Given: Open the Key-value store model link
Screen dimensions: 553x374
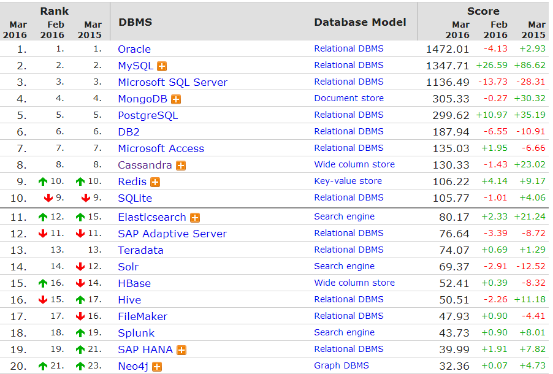Looking at the screenshot, I should coord(348,181).
